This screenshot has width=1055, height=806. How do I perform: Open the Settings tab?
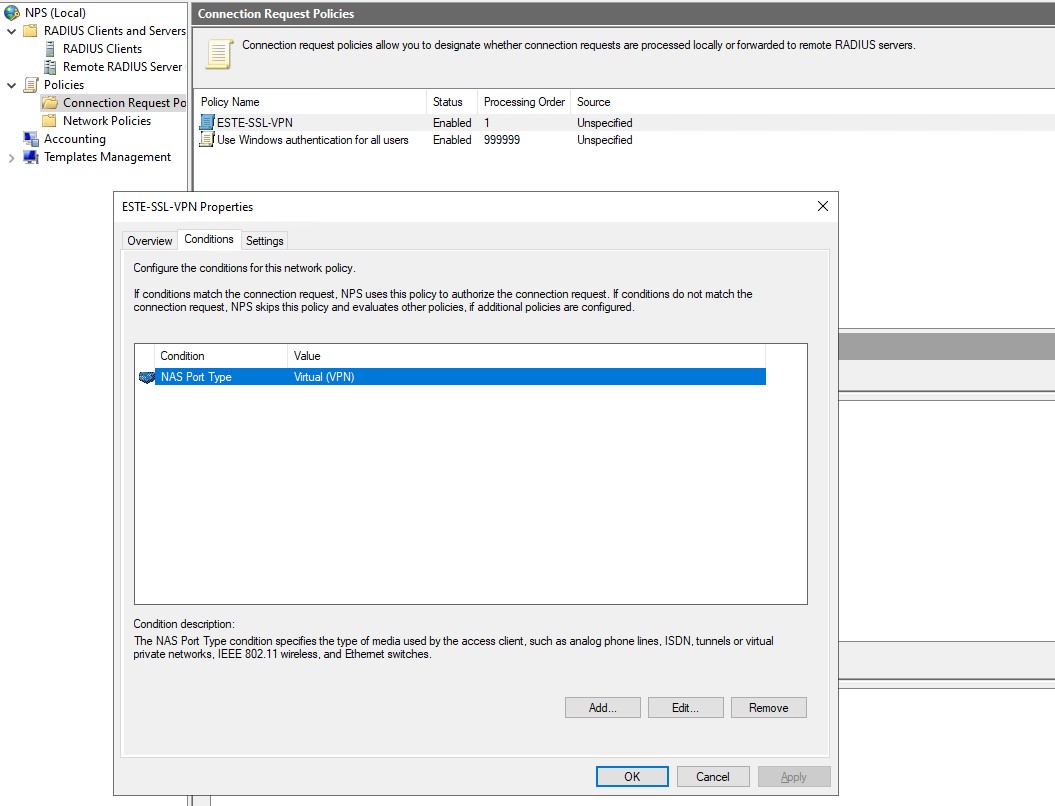[x=265, y=241]
